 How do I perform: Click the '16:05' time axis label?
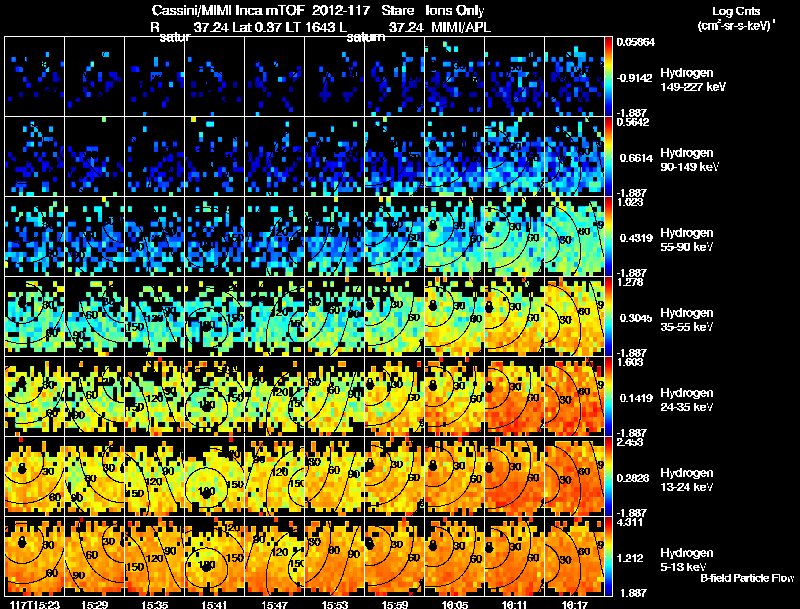coord(455,604)
